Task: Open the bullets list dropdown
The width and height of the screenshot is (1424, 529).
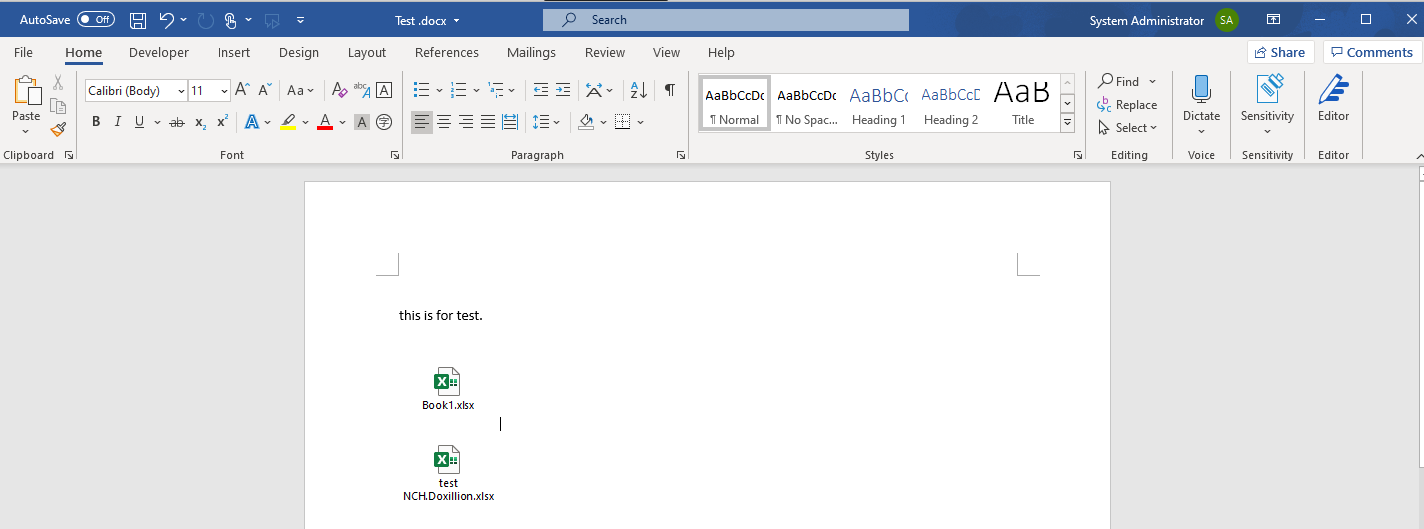Action: pos(440,90)
